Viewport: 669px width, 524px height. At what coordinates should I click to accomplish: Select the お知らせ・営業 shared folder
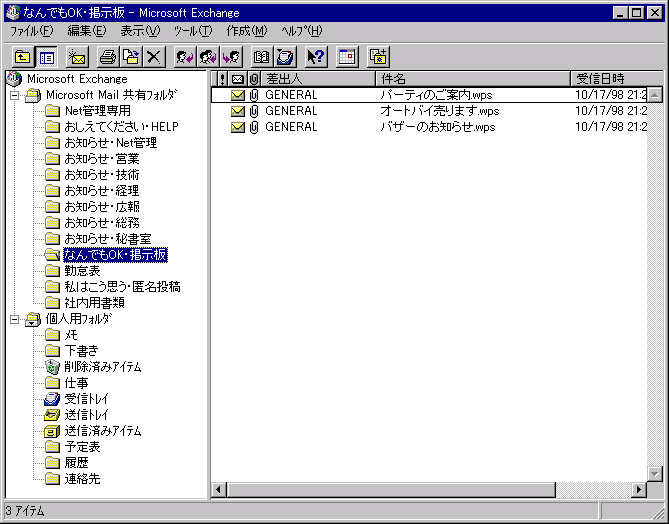[x=101, y=159]
